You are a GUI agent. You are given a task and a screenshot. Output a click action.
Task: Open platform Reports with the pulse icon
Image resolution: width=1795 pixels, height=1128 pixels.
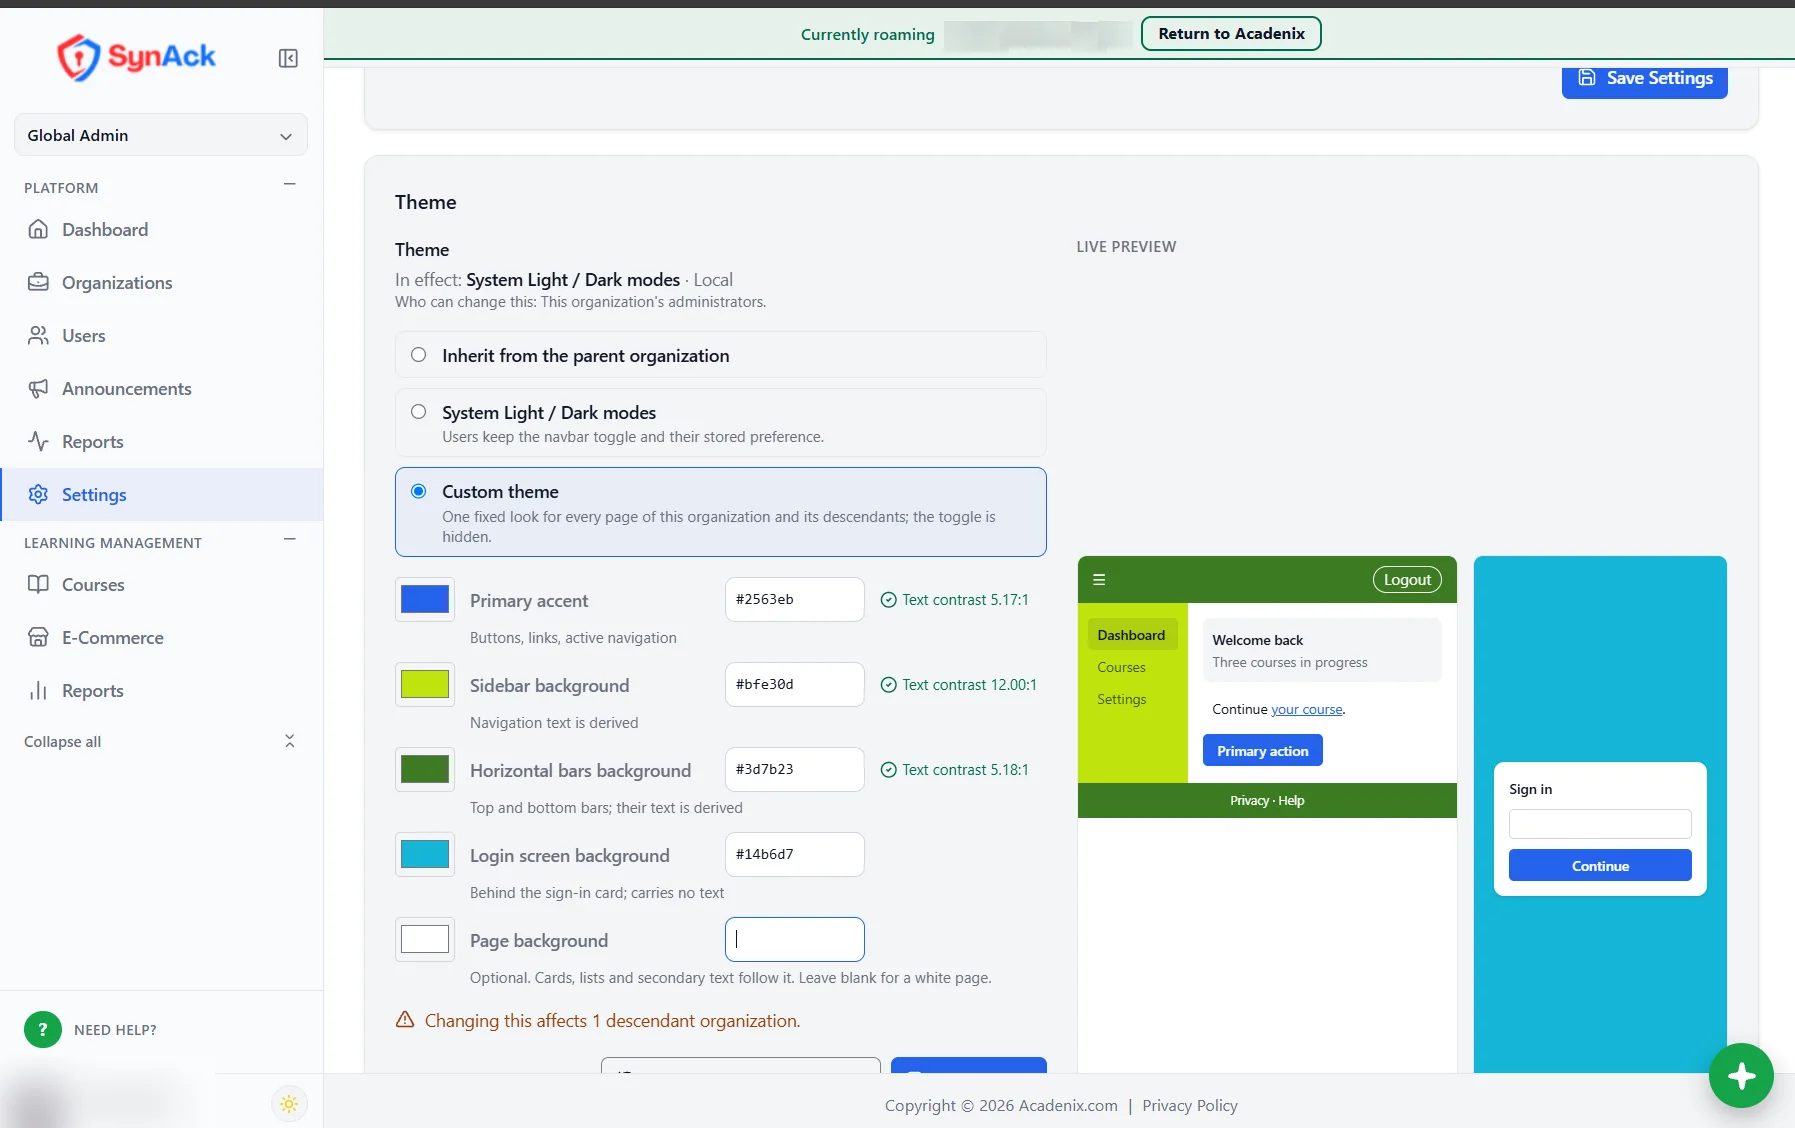[160, 441]
